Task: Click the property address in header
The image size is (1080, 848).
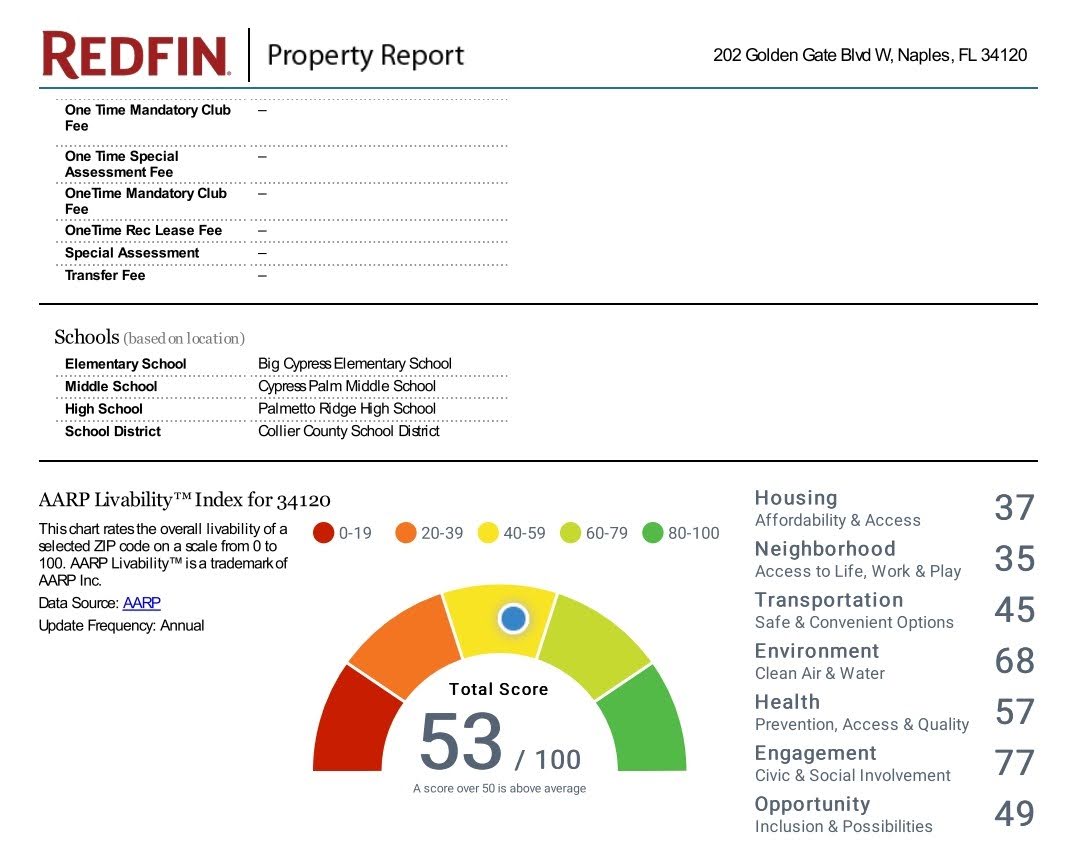Action: [870, 56]
